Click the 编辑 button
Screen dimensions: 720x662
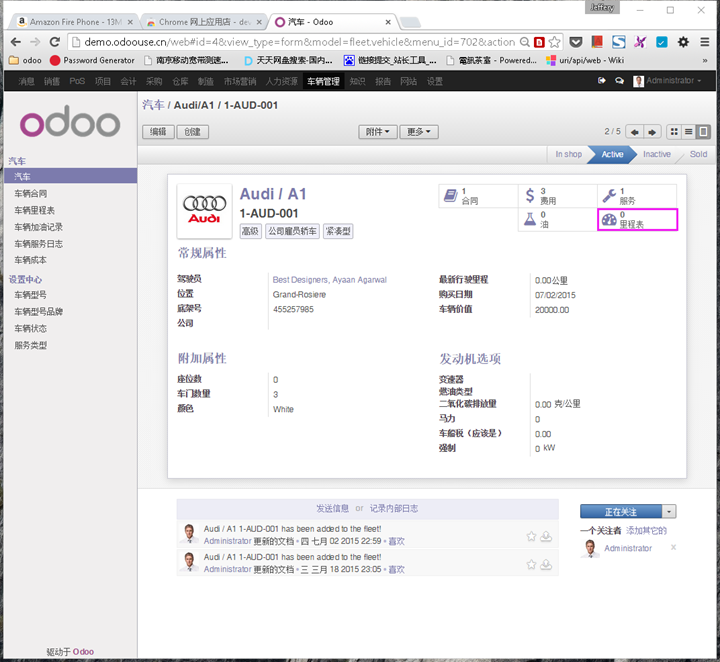(x=158, y=132)
